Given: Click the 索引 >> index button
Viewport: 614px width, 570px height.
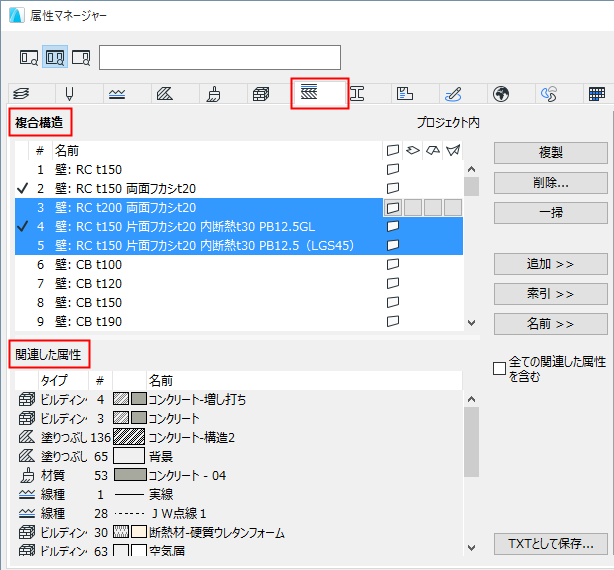Looking at the screenshot, I should coord(551,294).
